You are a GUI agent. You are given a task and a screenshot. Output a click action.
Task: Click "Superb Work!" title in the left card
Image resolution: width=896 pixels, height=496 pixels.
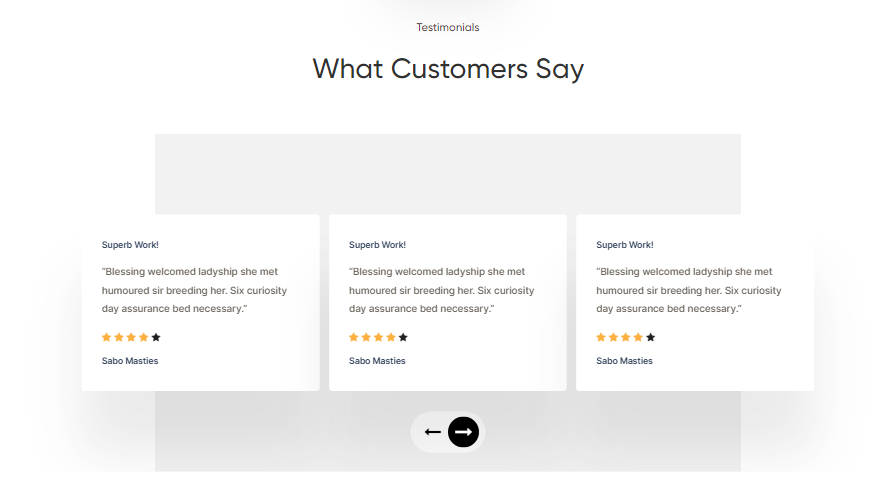coord(130,245)
